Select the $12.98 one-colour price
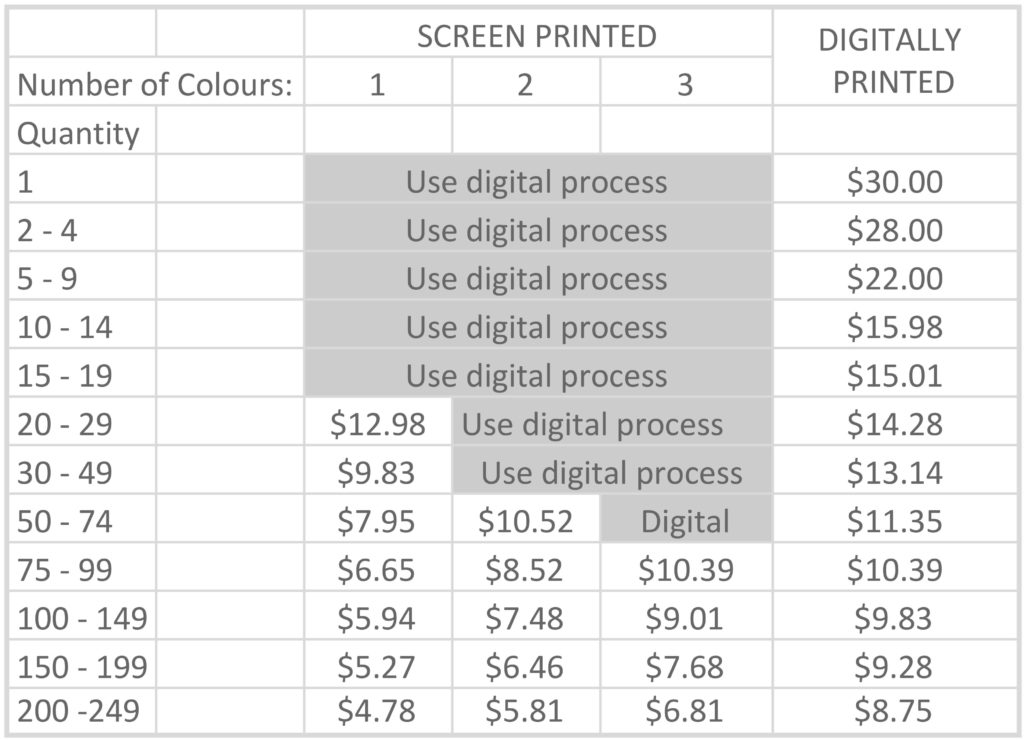 pos(378,423)
